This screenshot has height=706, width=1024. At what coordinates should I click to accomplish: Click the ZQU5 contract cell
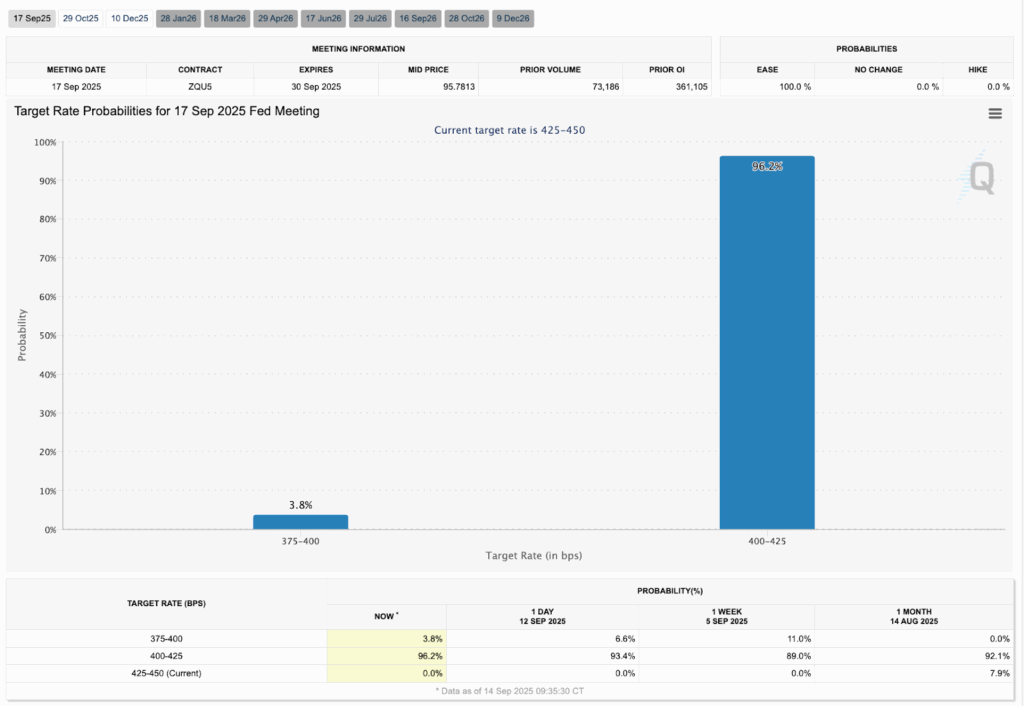pos(200,87)
